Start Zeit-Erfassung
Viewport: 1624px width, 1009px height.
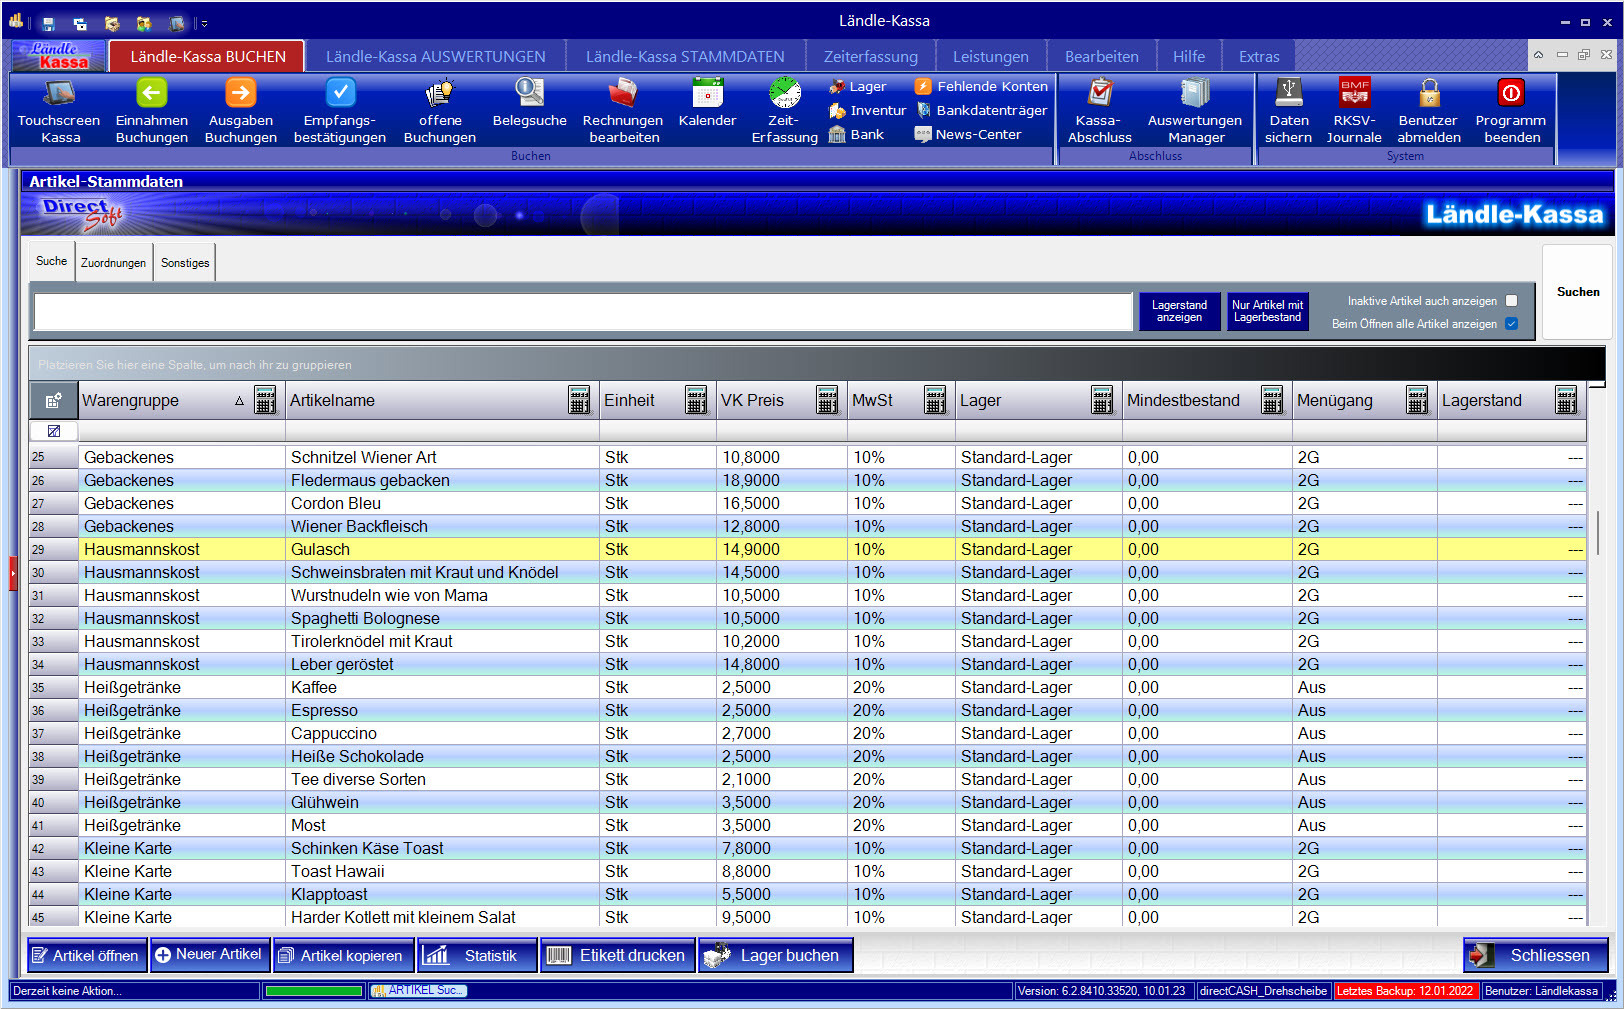coord(784,111)
